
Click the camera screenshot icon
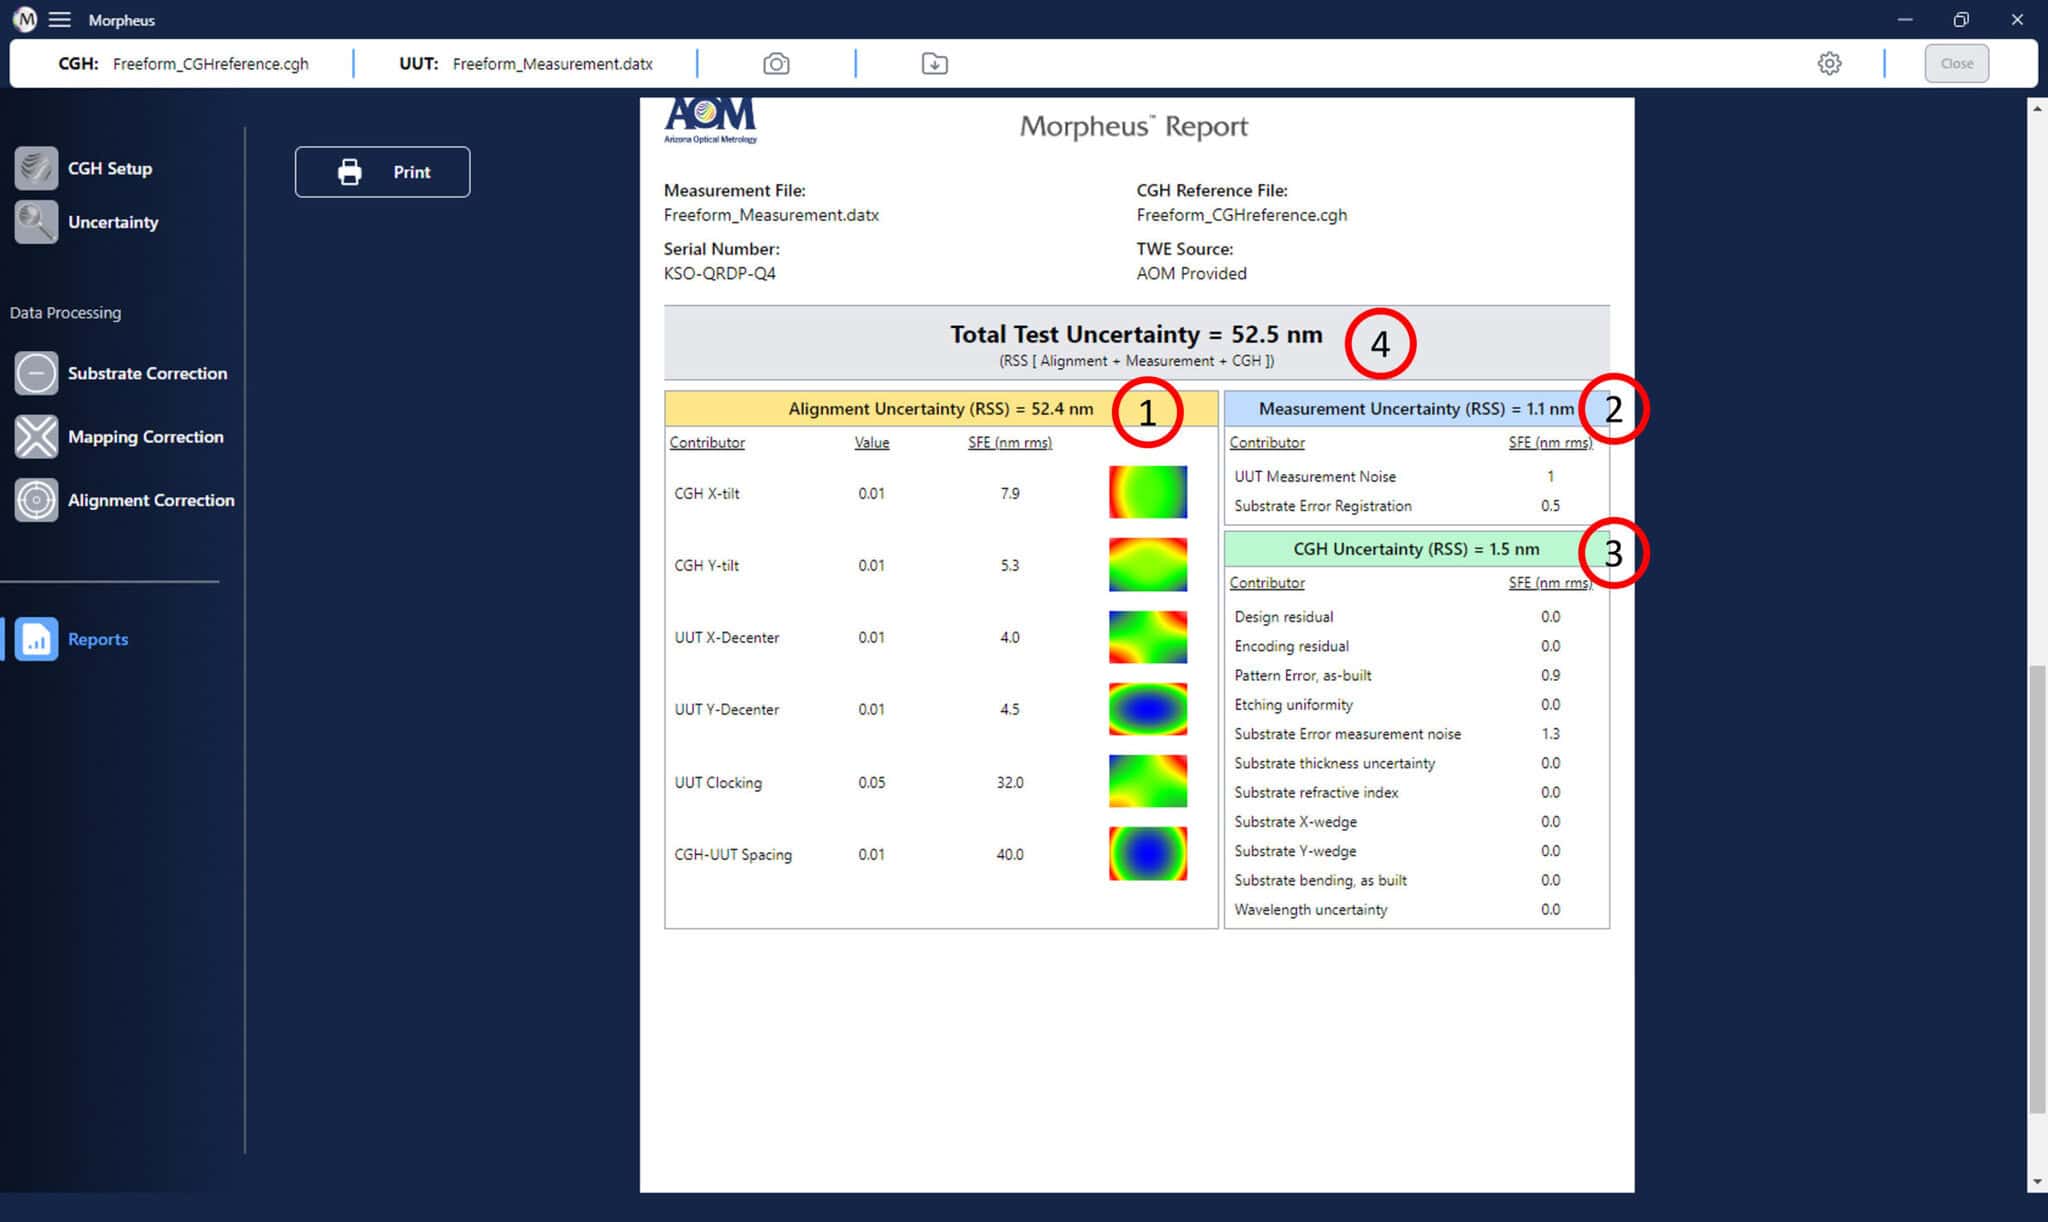click(776, 64)
